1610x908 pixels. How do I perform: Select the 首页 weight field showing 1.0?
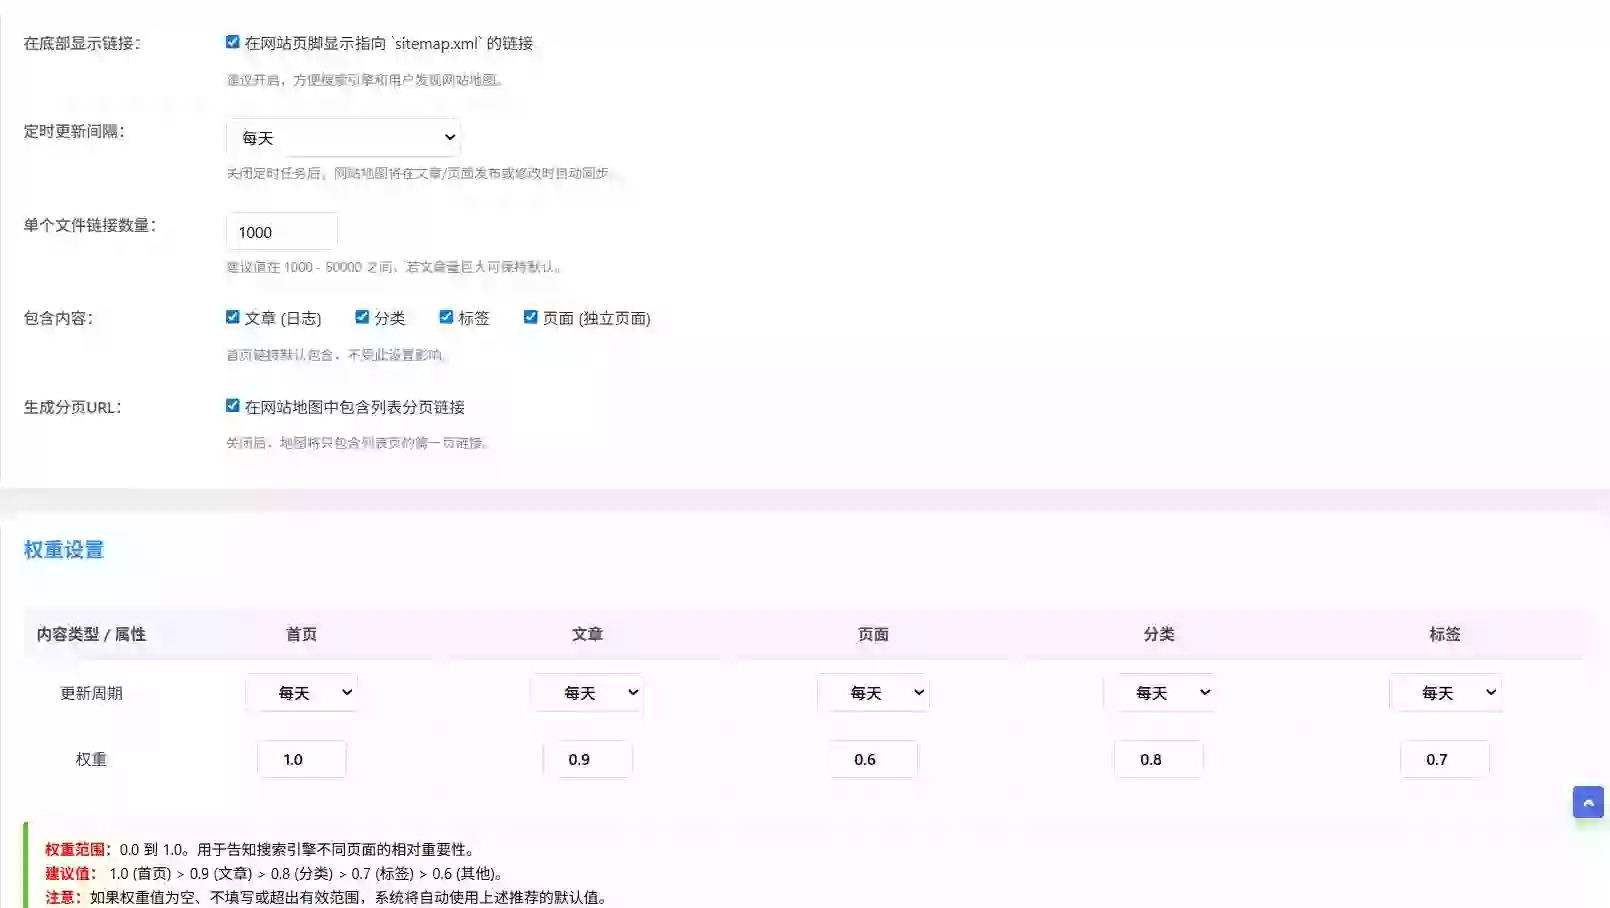302,758
